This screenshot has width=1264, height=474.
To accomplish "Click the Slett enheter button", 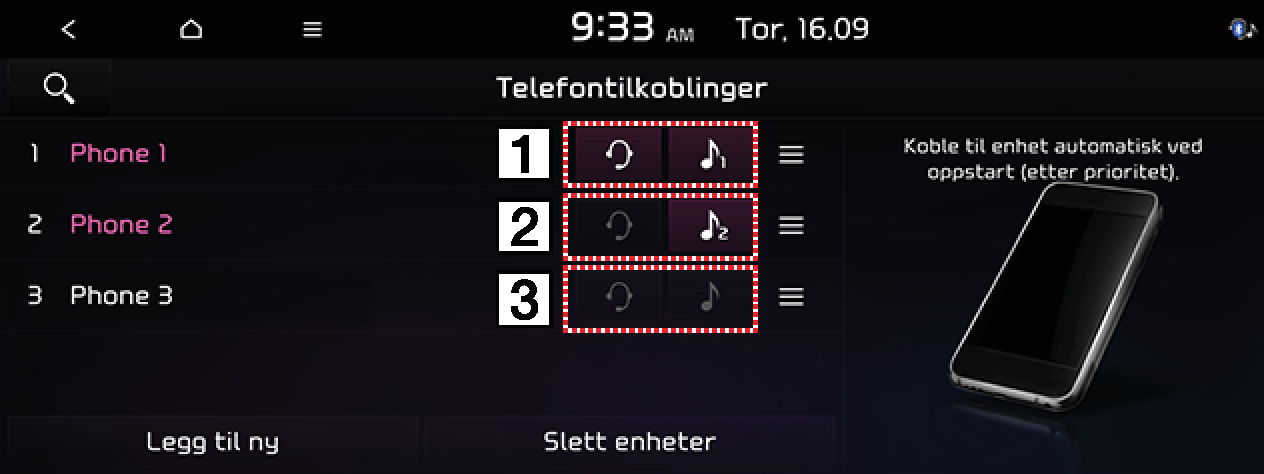I will (x=629, y=442).
